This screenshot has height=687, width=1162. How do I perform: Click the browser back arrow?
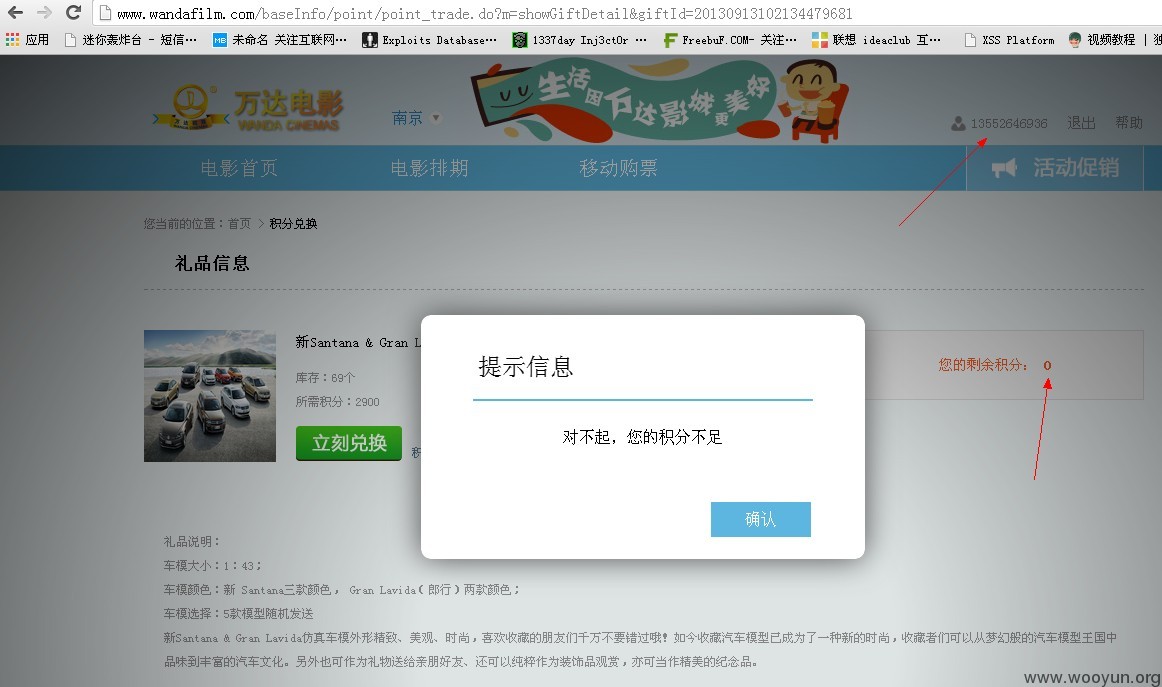(15, 13)
